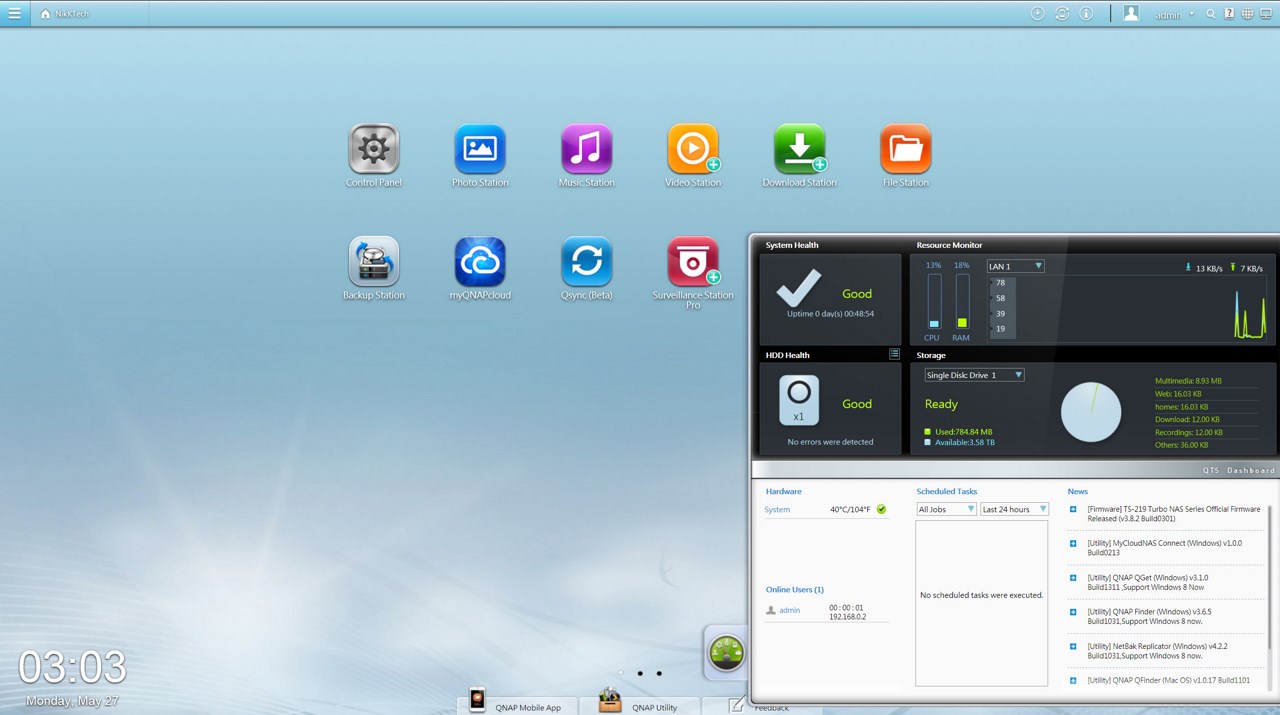Launch Backup Station
This screenshot has height=715, width=1280.
[x=374, y=262]
